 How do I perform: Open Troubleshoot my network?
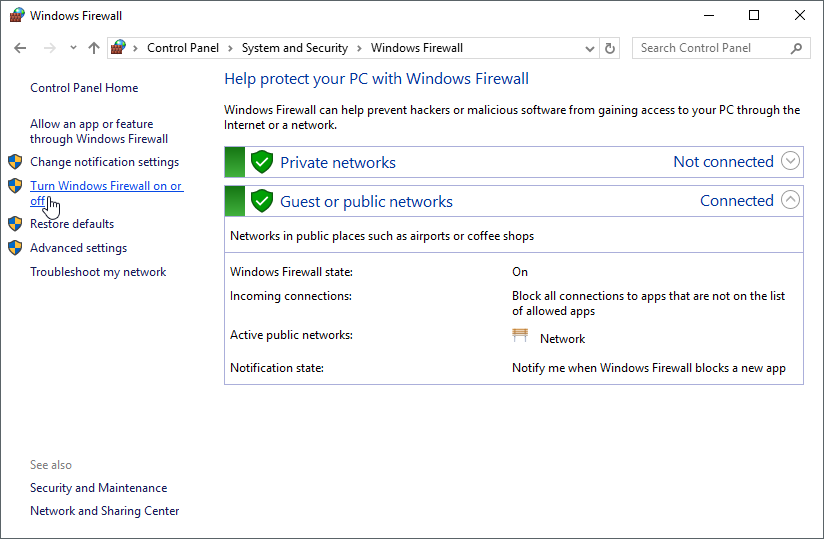(98, 272)
